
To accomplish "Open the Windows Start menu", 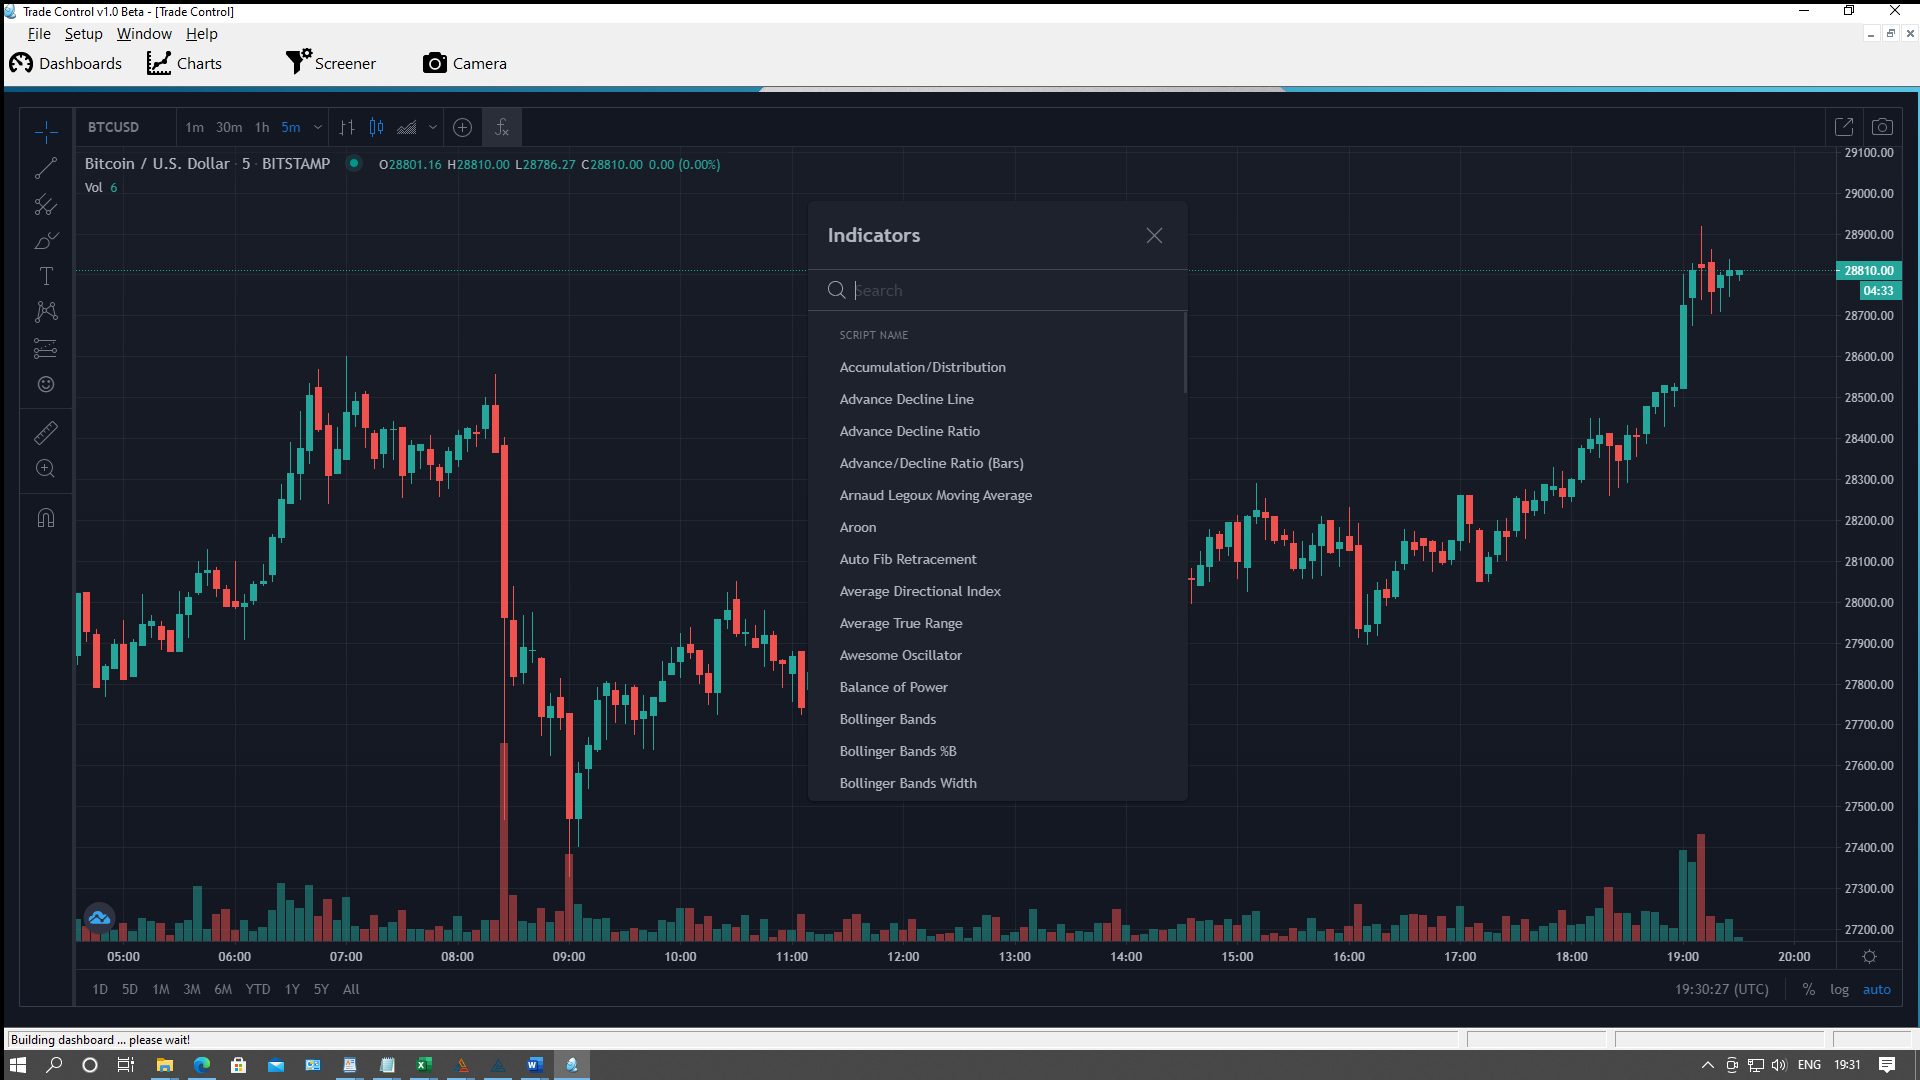I will coord(17,1065).
